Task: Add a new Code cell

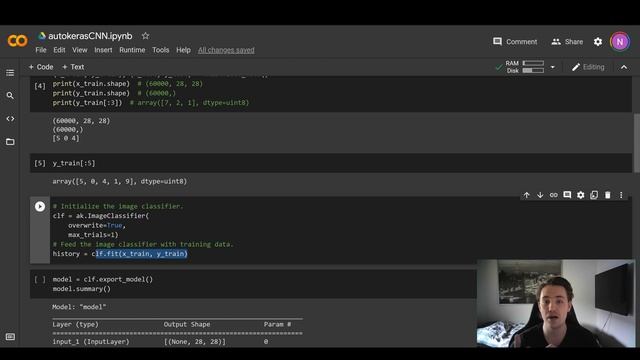Action: (x=41, y=67)
